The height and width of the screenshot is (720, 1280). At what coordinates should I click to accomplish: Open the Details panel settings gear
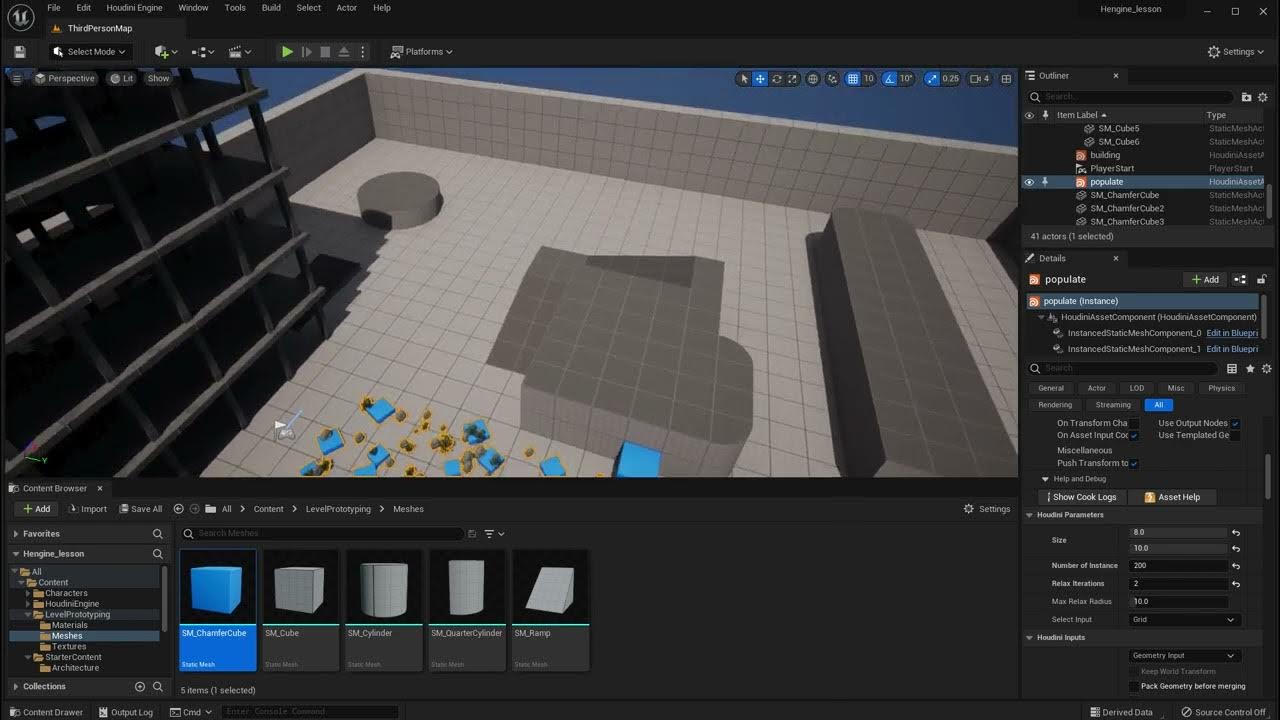click(x=1267, y=368)
